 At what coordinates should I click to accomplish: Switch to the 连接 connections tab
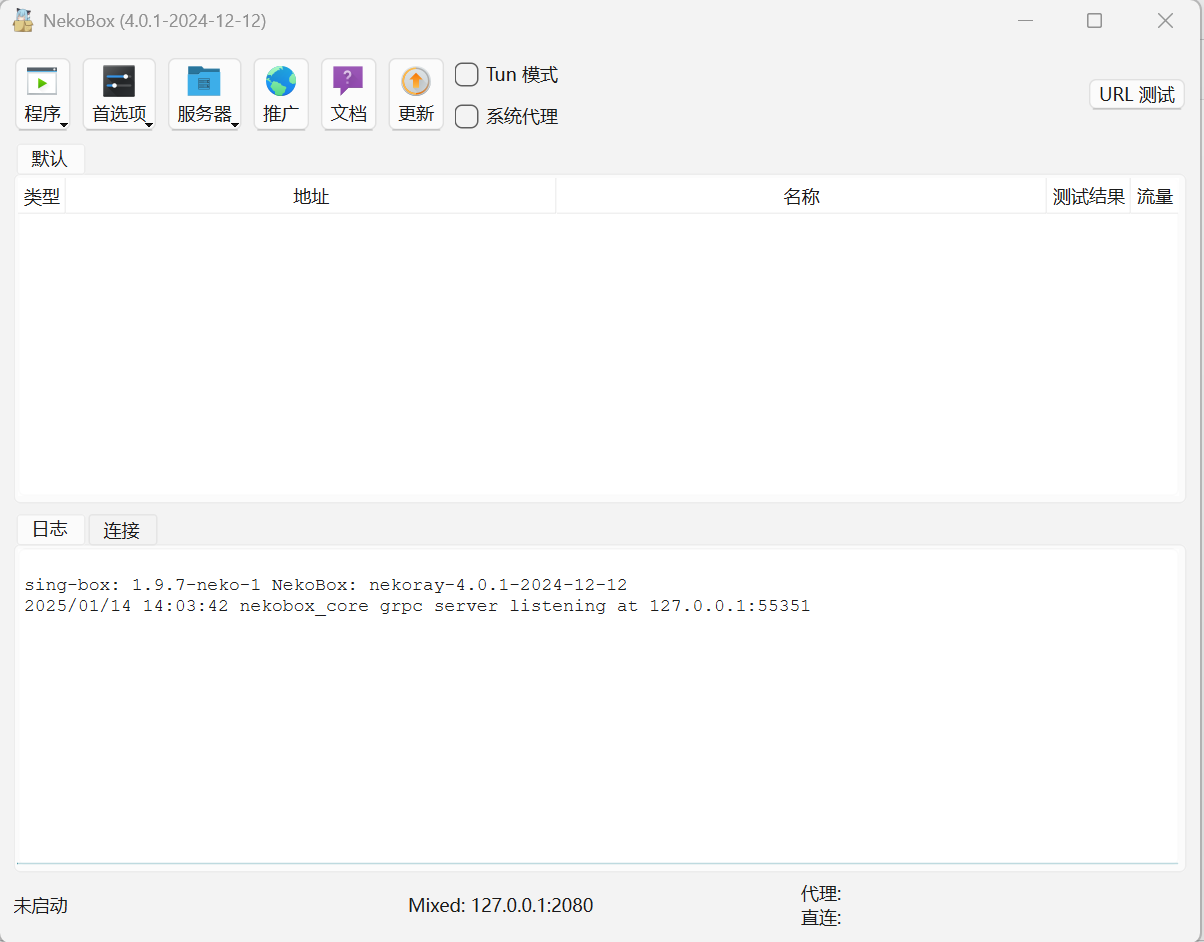point(122,531)
